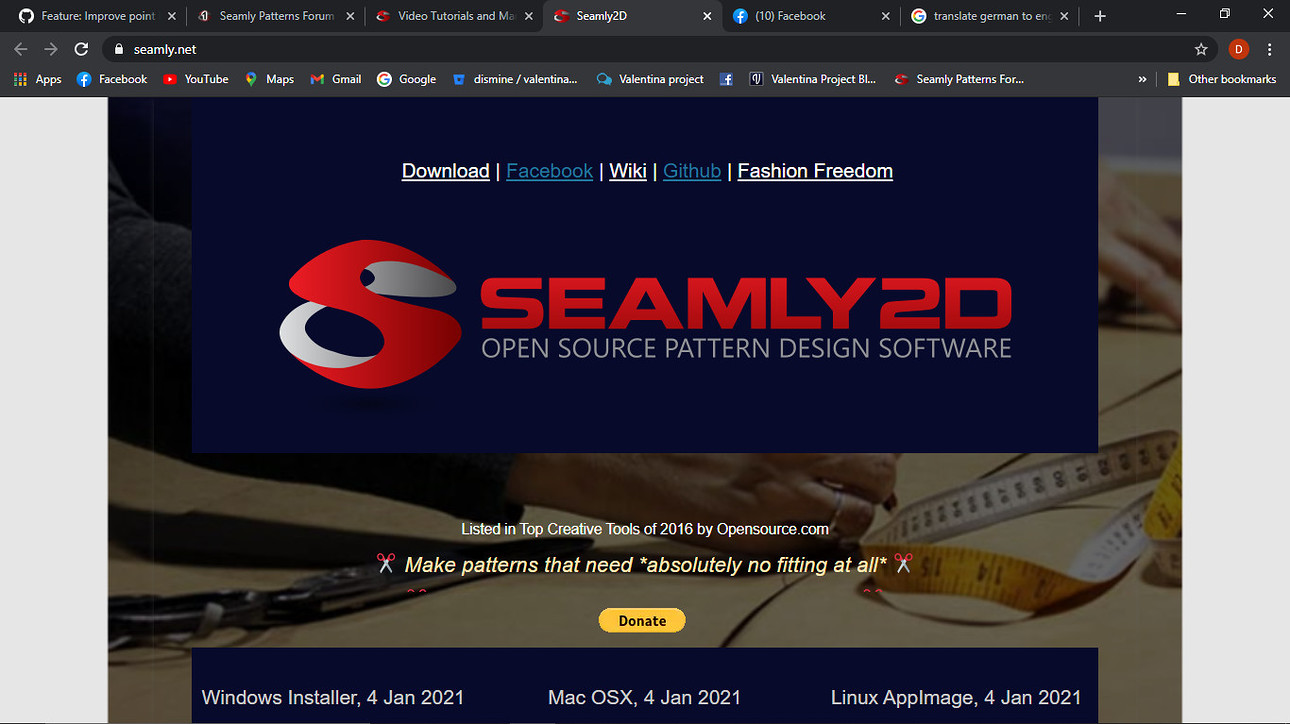Open the Fashion Freedom link

click(x=814, y=171)
